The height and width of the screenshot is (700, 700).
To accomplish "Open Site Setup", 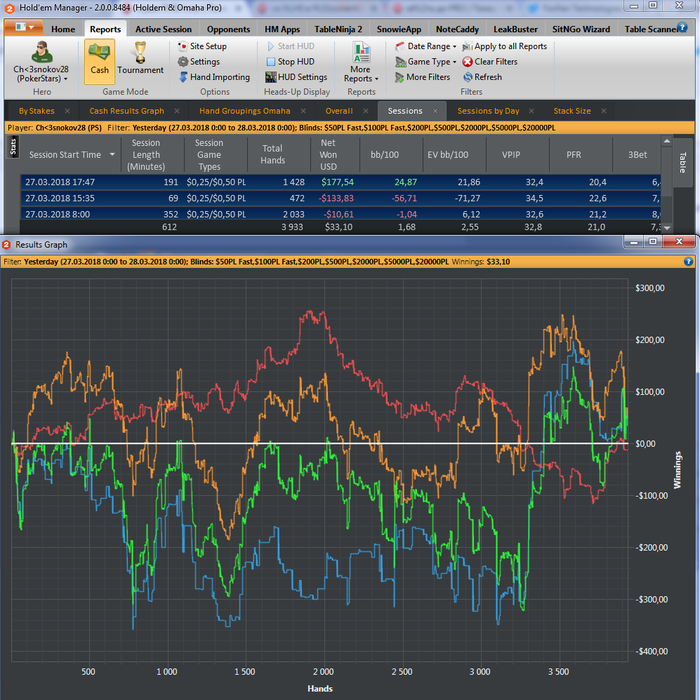I will tap(202, 46).
